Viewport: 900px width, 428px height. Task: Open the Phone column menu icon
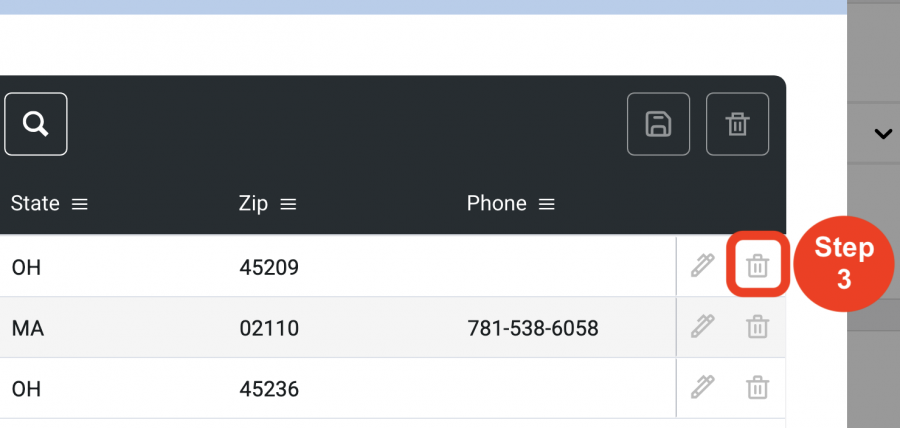coord(547,204)
